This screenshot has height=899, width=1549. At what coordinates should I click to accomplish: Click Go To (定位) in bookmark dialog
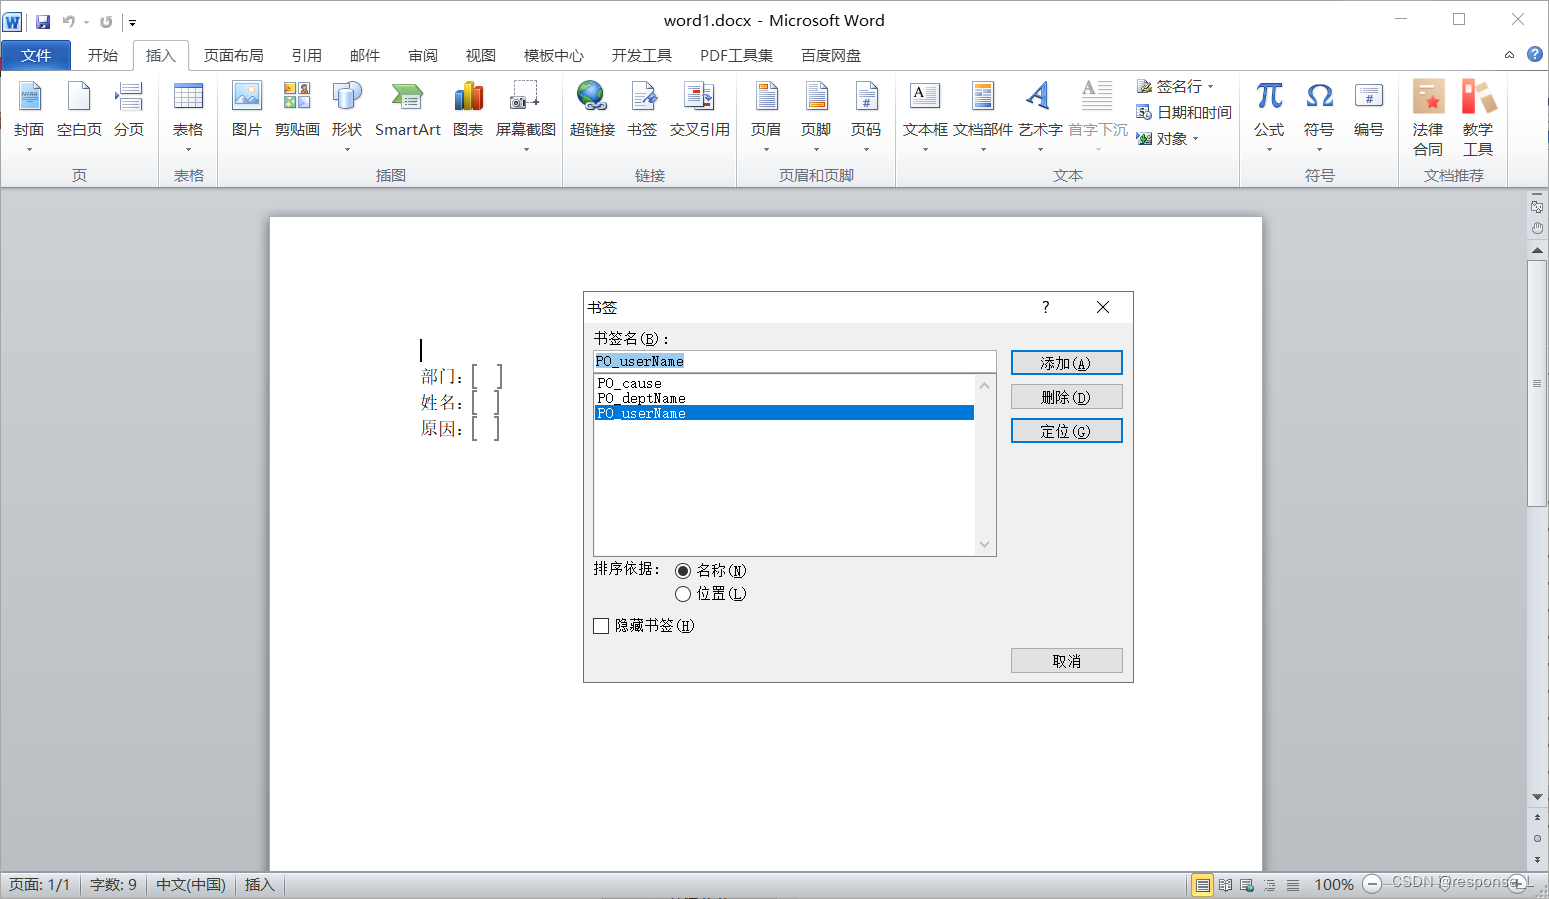click(x=1066, y=431)
